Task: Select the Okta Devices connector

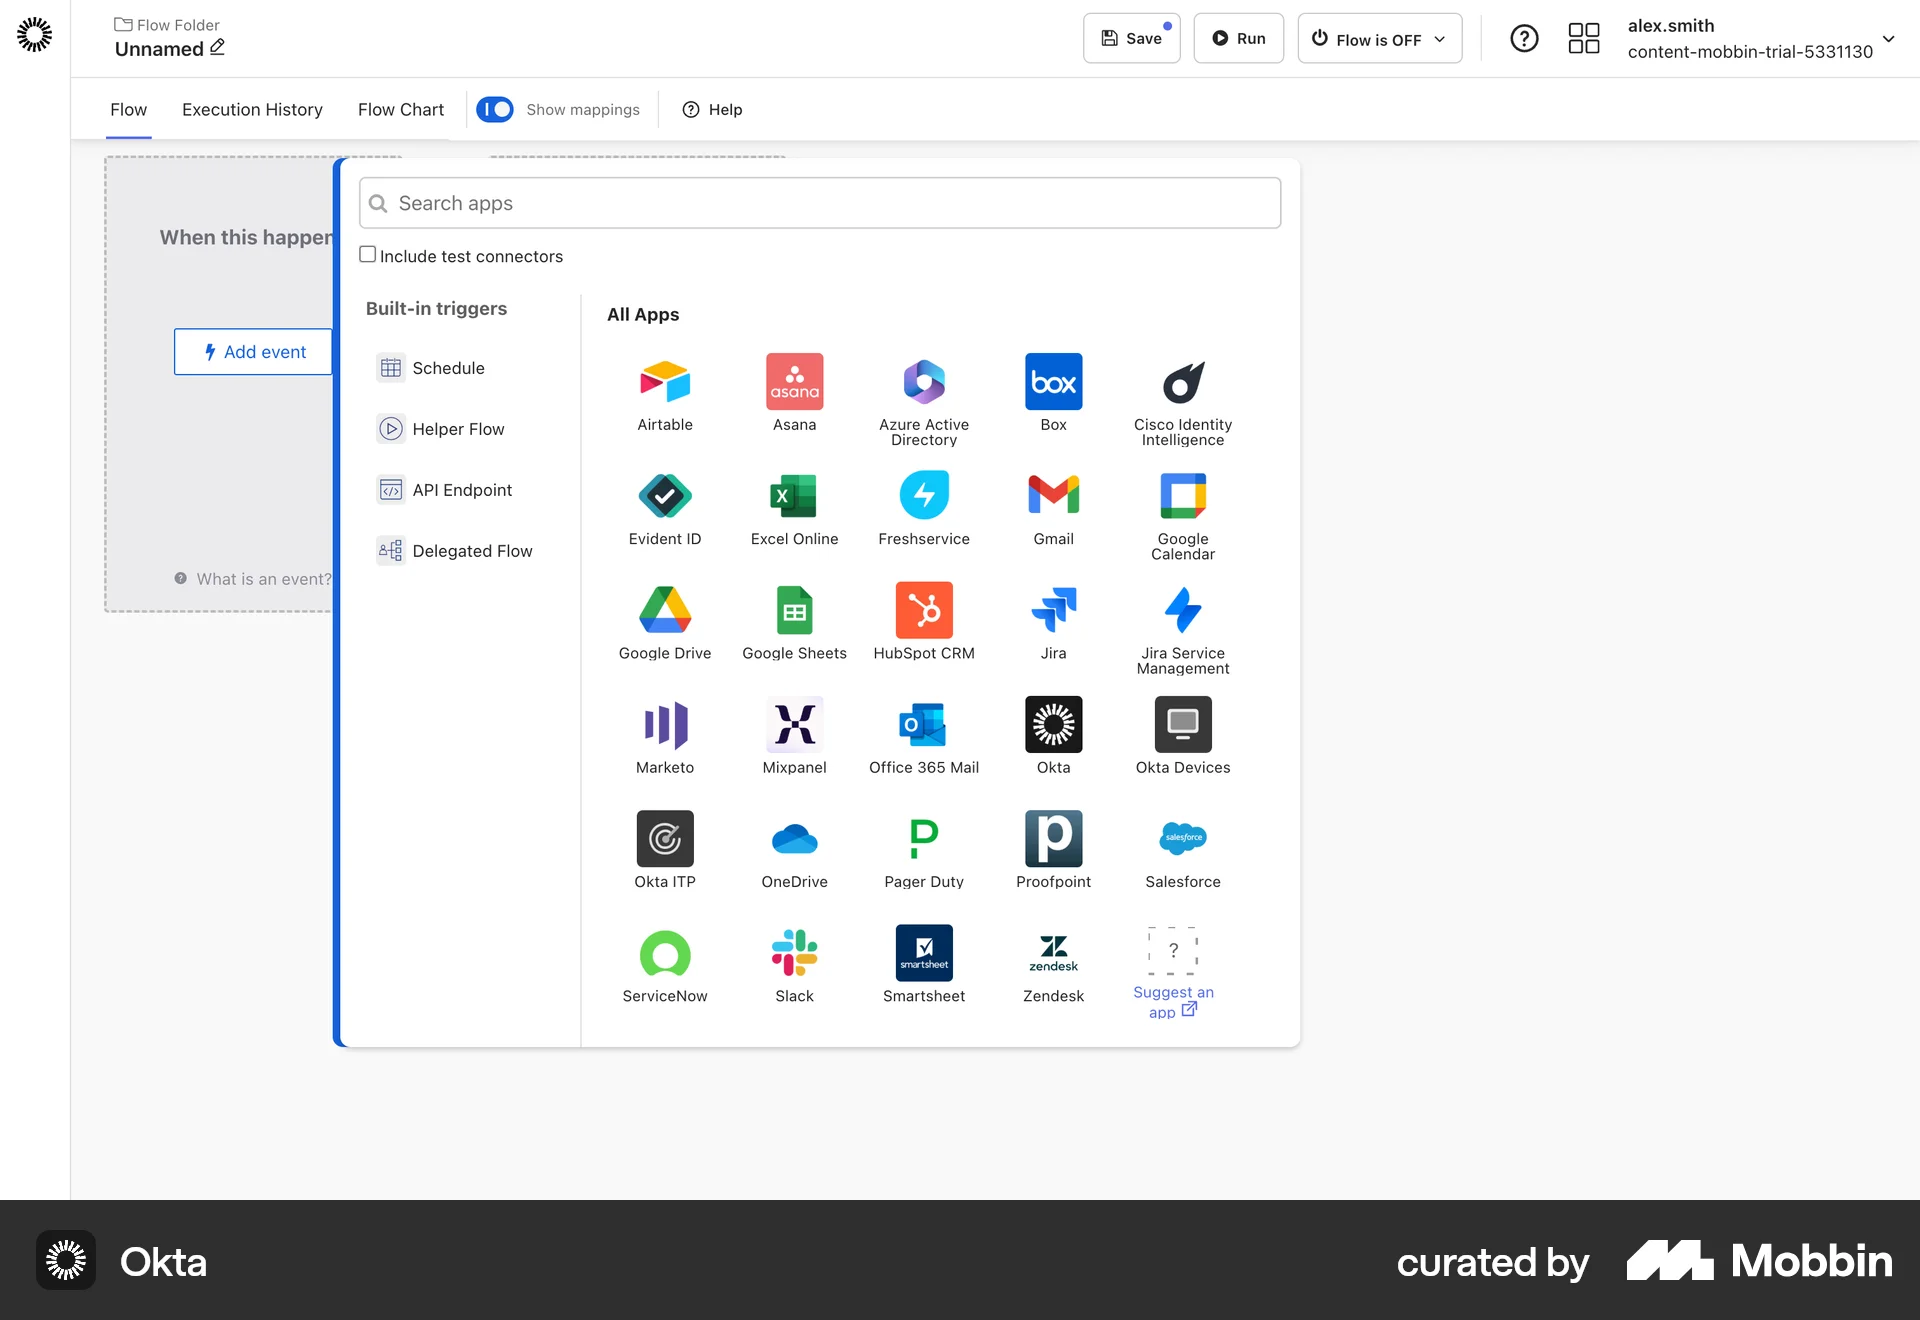Action: point(1182,736)
